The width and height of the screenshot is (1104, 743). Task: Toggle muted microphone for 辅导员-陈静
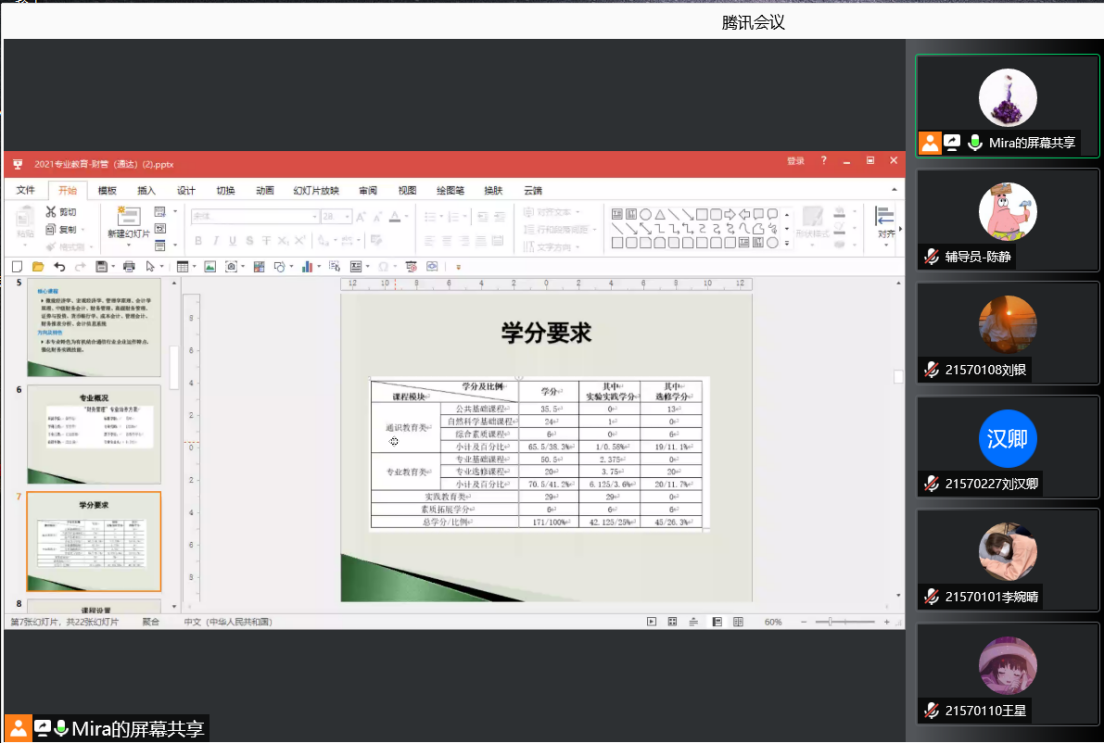click(x=931, y=257)
